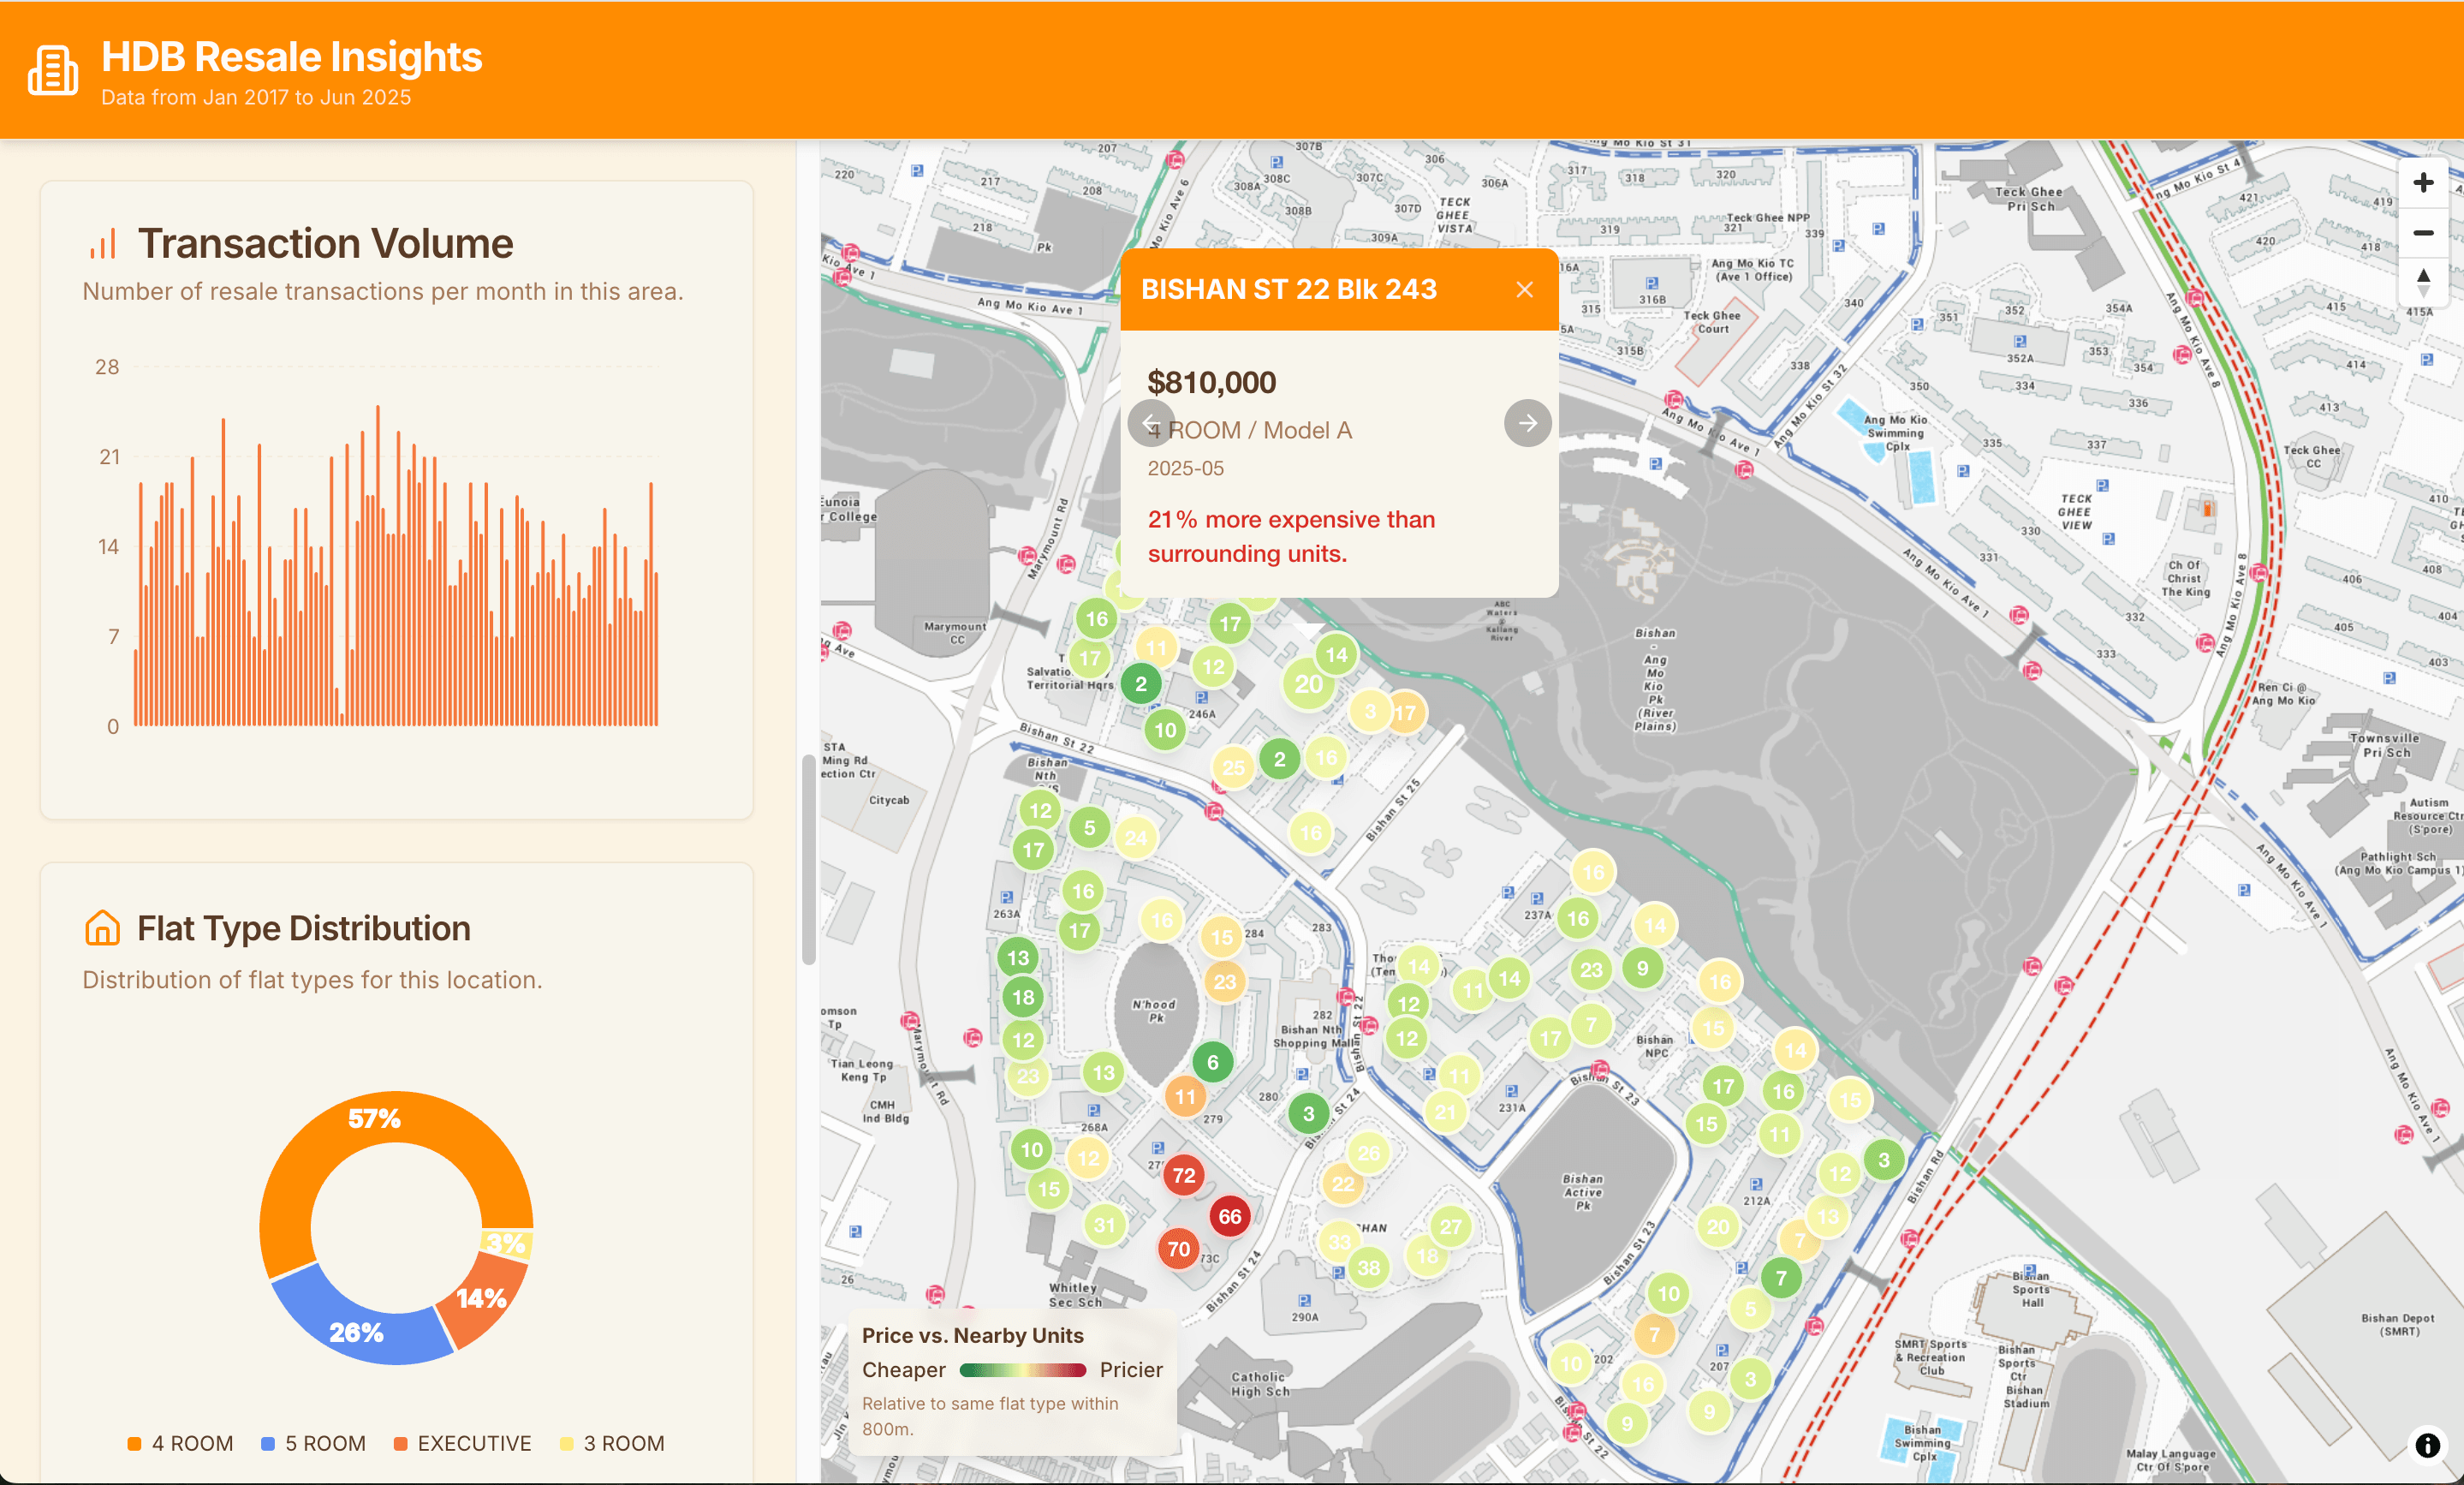Zoom out on the map

(2424, 233)
